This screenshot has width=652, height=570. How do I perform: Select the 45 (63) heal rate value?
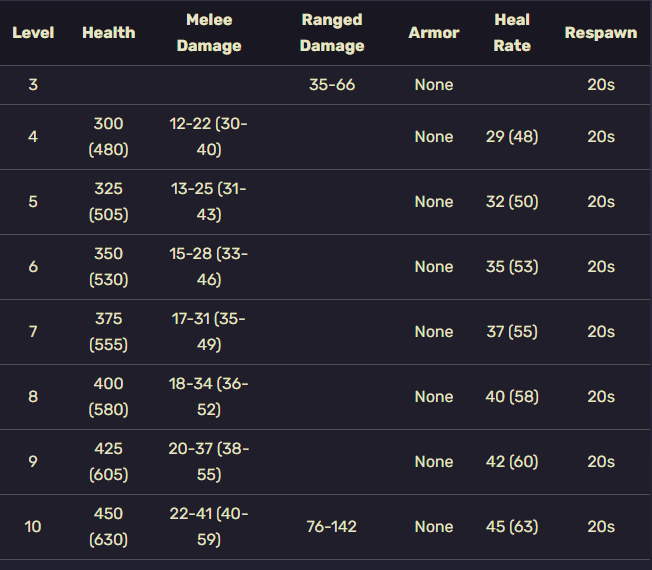[x=512, y=526]
